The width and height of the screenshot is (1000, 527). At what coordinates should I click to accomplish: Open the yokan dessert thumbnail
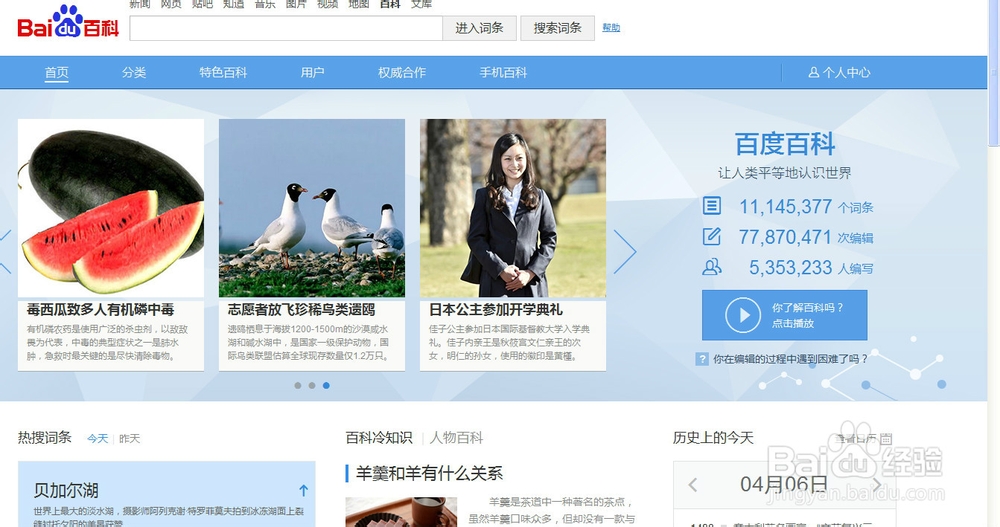click(x=401, y=512)
